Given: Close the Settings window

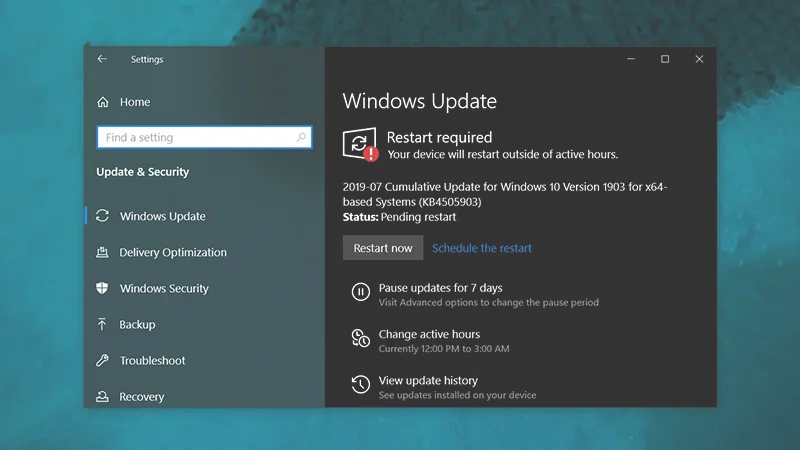Looking at the screenshot, I should (x=699, y=59).
